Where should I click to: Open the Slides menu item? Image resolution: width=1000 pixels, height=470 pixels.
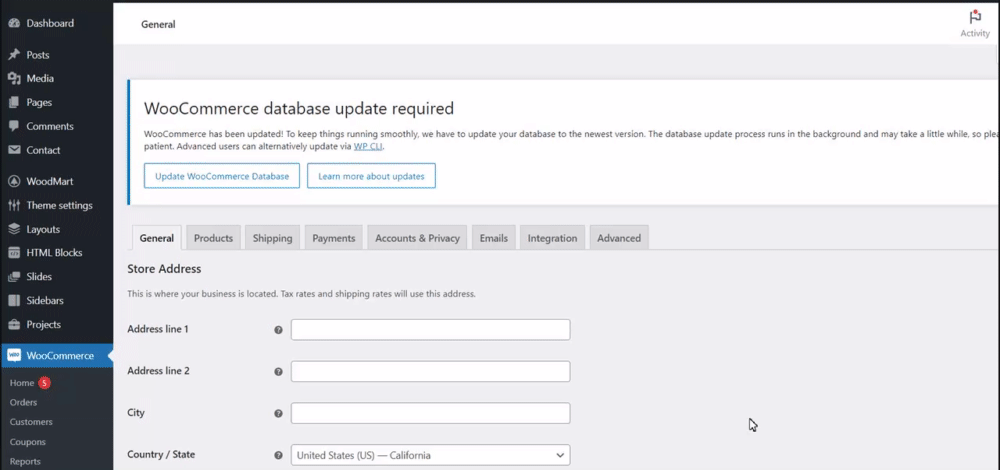pyautogui.click(x=57, y=277)
